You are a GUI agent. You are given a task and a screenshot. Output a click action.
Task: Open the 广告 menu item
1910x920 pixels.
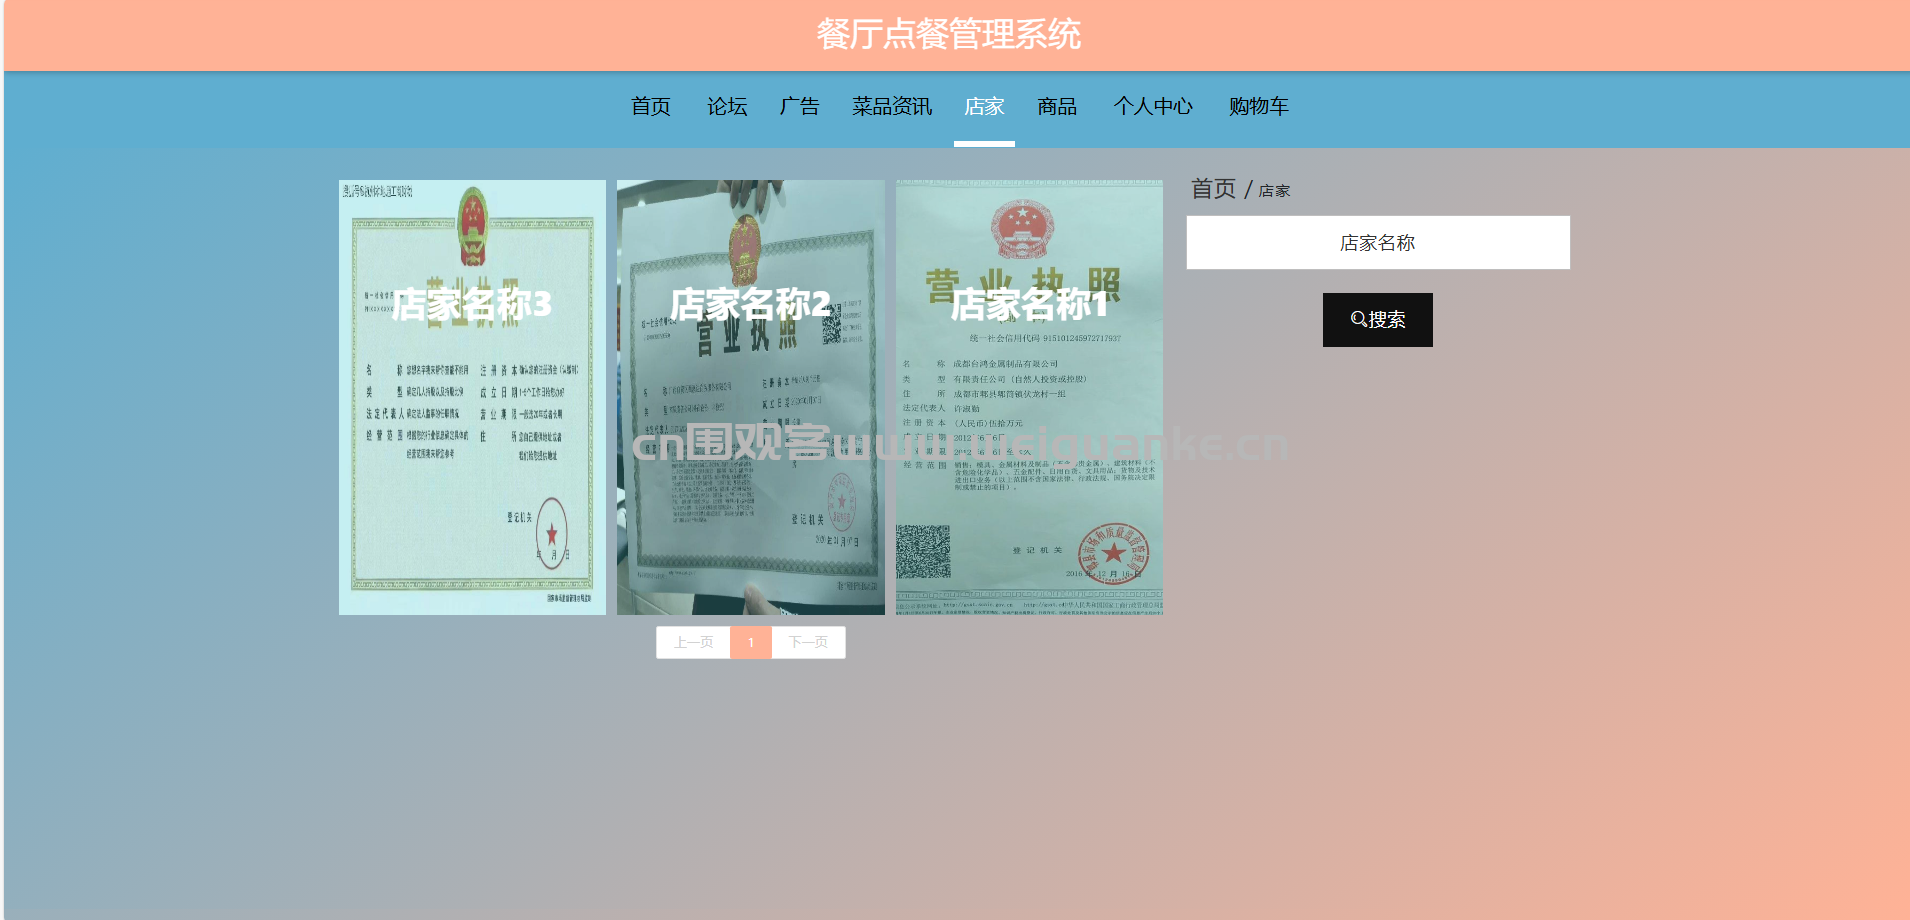pos(800,106)
